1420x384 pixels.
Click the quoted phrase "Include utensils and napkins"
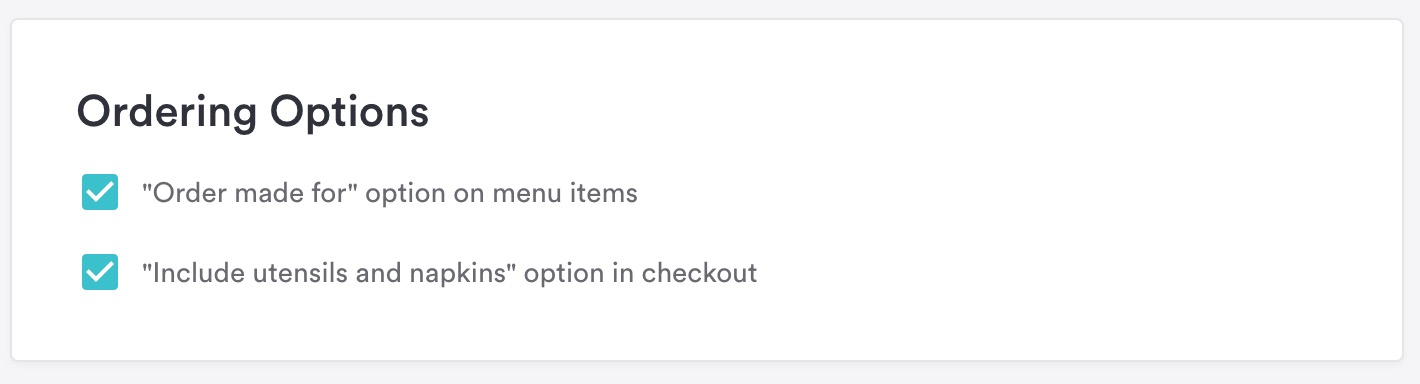(330, 273)
